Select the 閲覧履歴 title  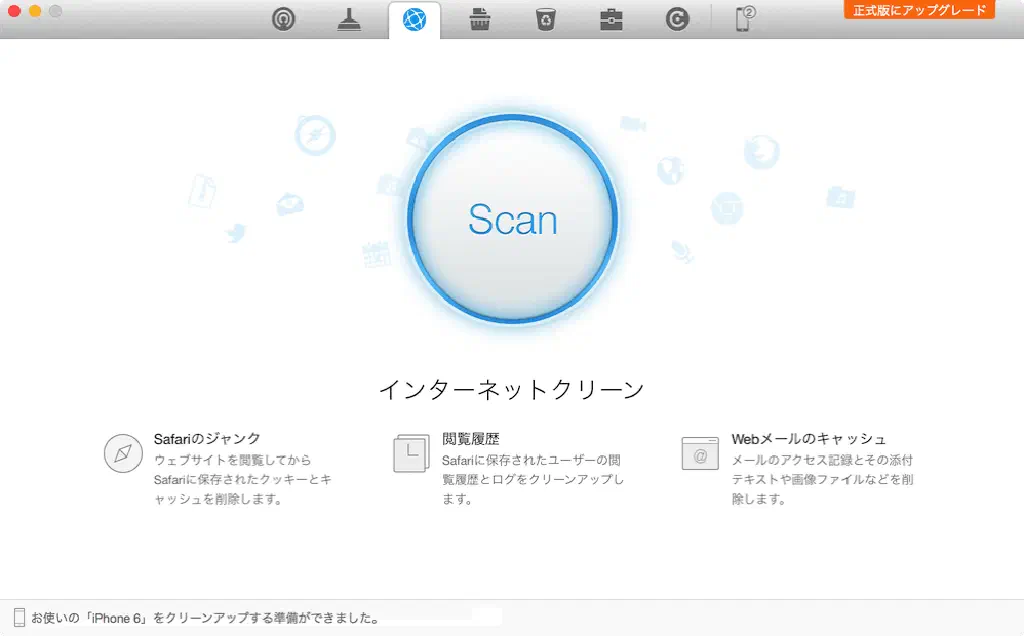point(471,438)
